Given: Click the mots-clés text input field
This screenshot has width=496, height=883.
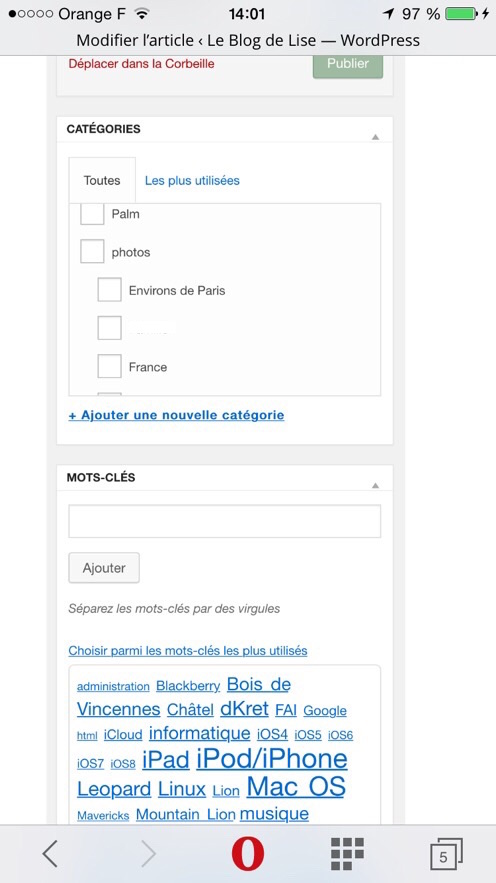Looking at the screenshot, I should pos(225,521).
